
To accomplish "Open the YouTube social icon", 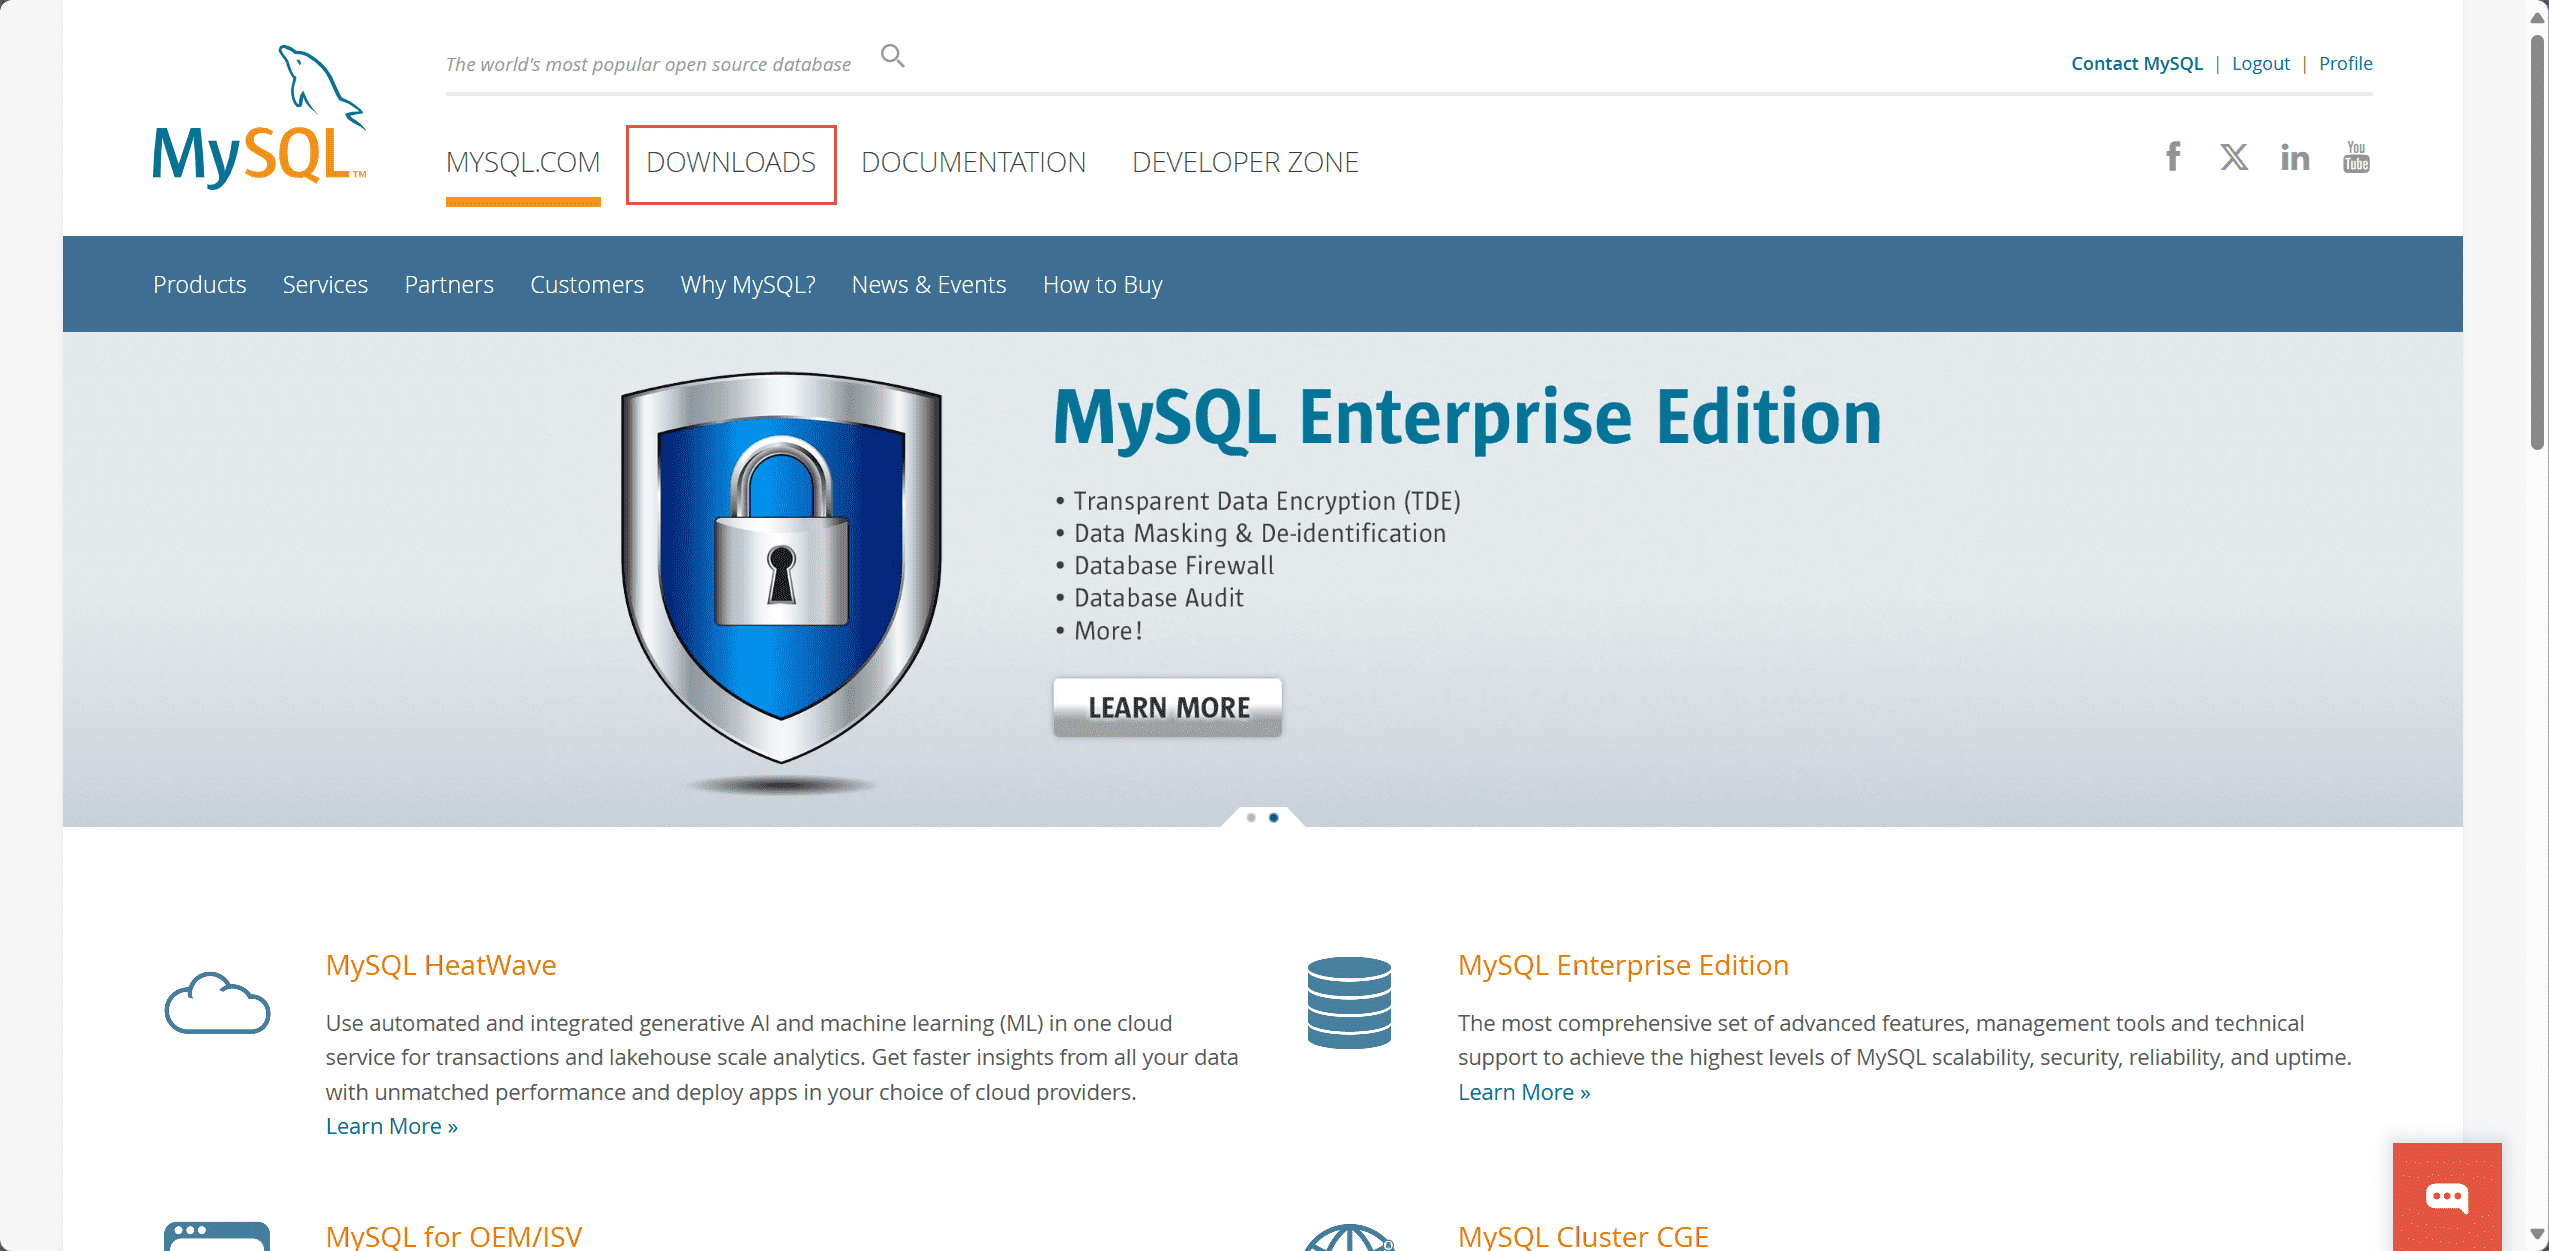I will [x=2356, y=157].
